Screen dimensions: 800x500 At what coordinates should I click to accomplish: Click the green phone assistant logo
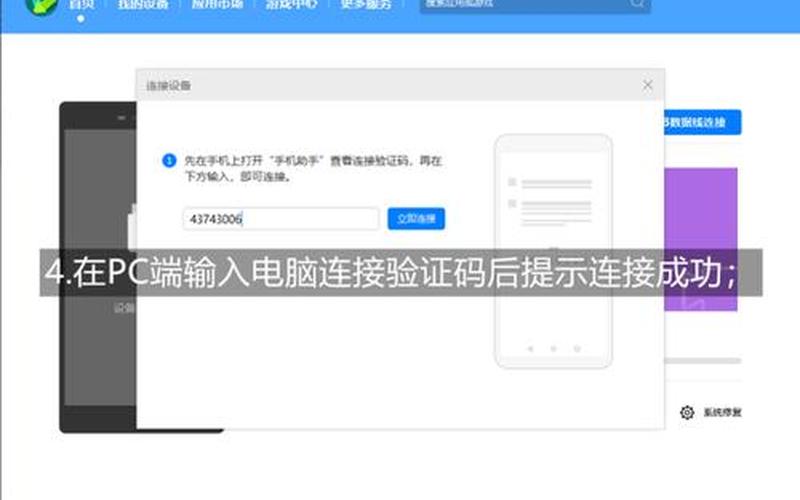[x=42, y=6]
